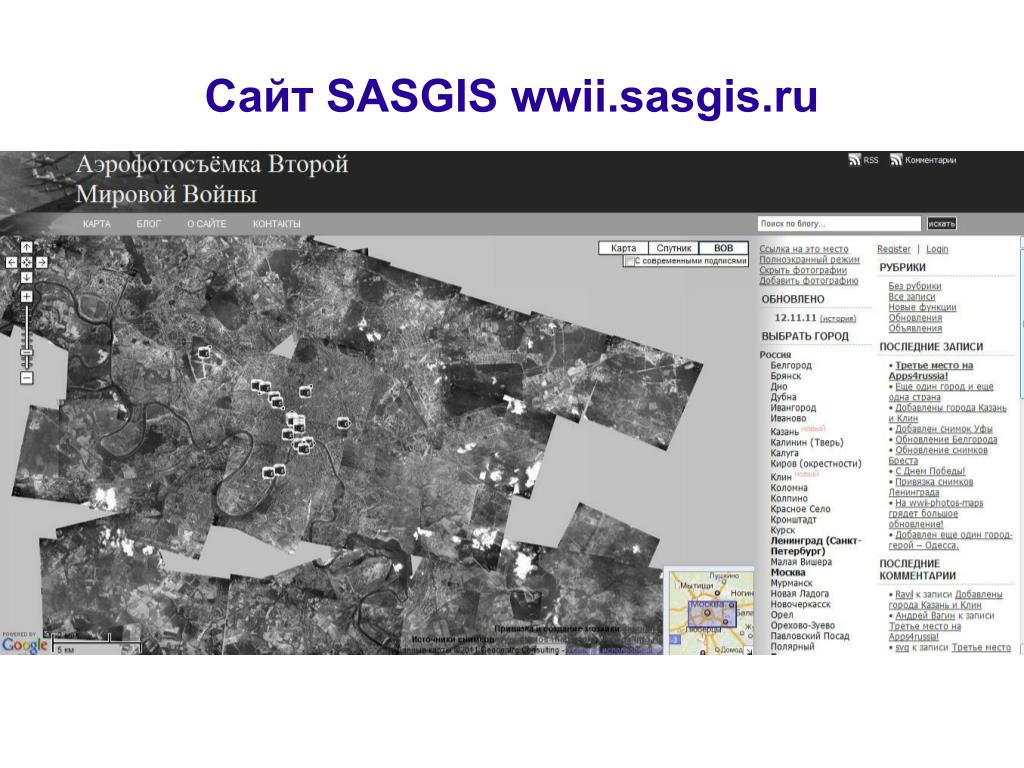
Task: Select the city Мурманск
Action: 792,583
